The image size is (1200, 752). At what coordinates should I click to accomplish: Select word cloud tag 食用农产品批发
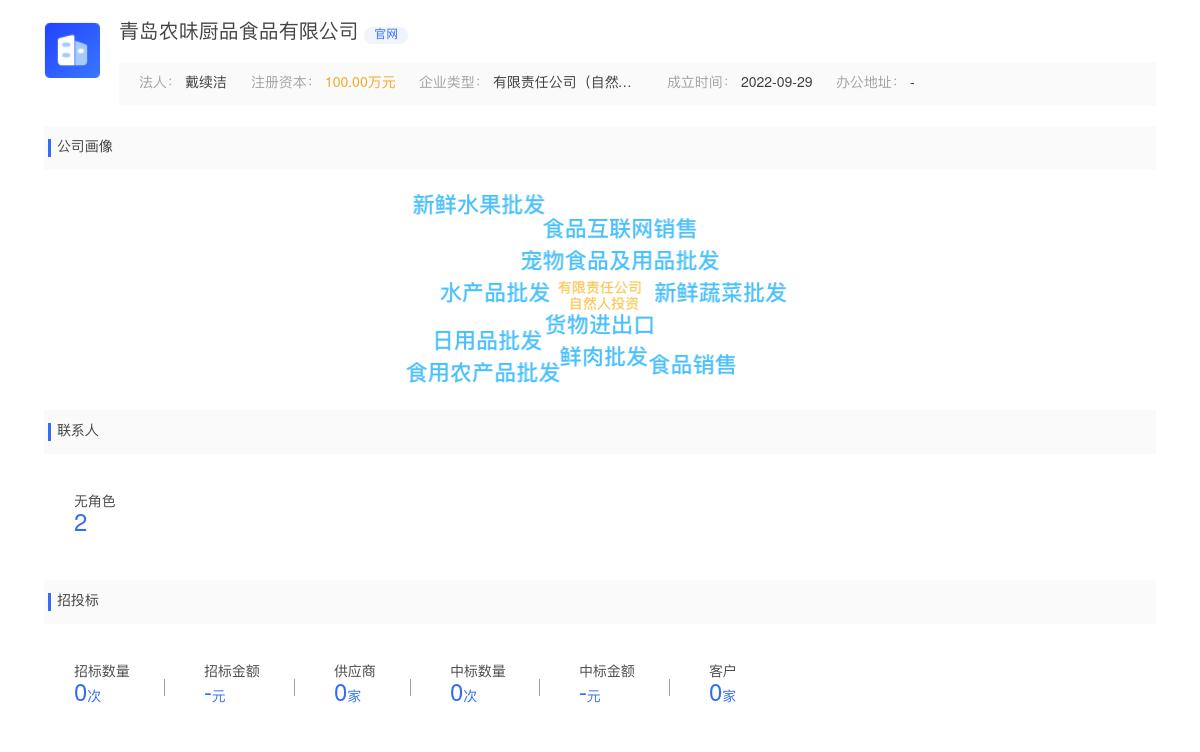483,373
